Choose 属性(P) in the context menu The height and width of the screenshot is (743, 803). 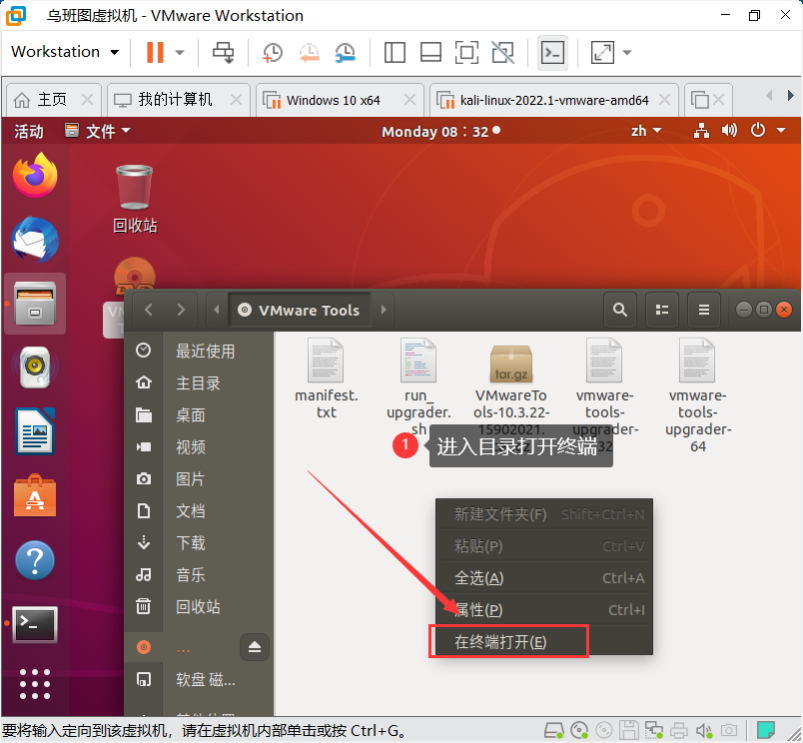click(x=544, y=610)
